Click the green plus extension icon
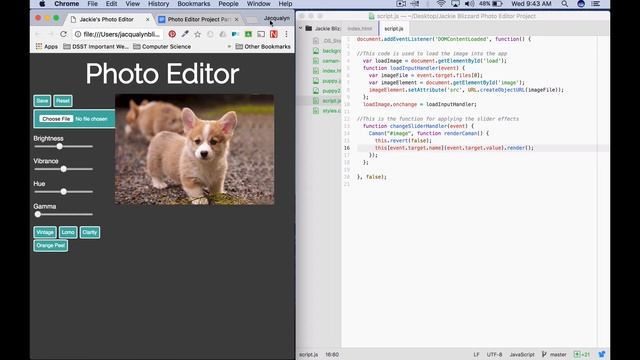 tap(248, 34)
